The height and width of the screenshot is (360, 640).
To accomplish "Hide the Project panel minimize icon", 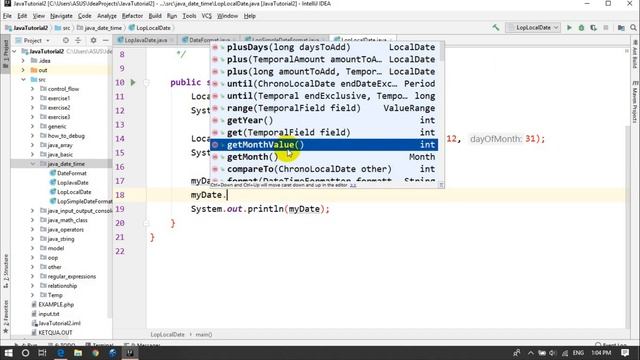I will (x=106, y=40).
